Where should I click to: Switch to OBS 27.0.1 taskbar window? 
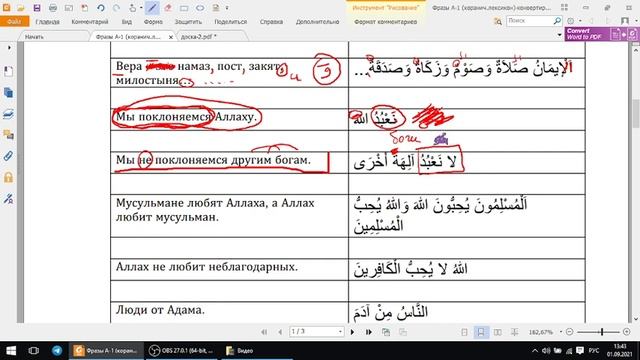182,351
